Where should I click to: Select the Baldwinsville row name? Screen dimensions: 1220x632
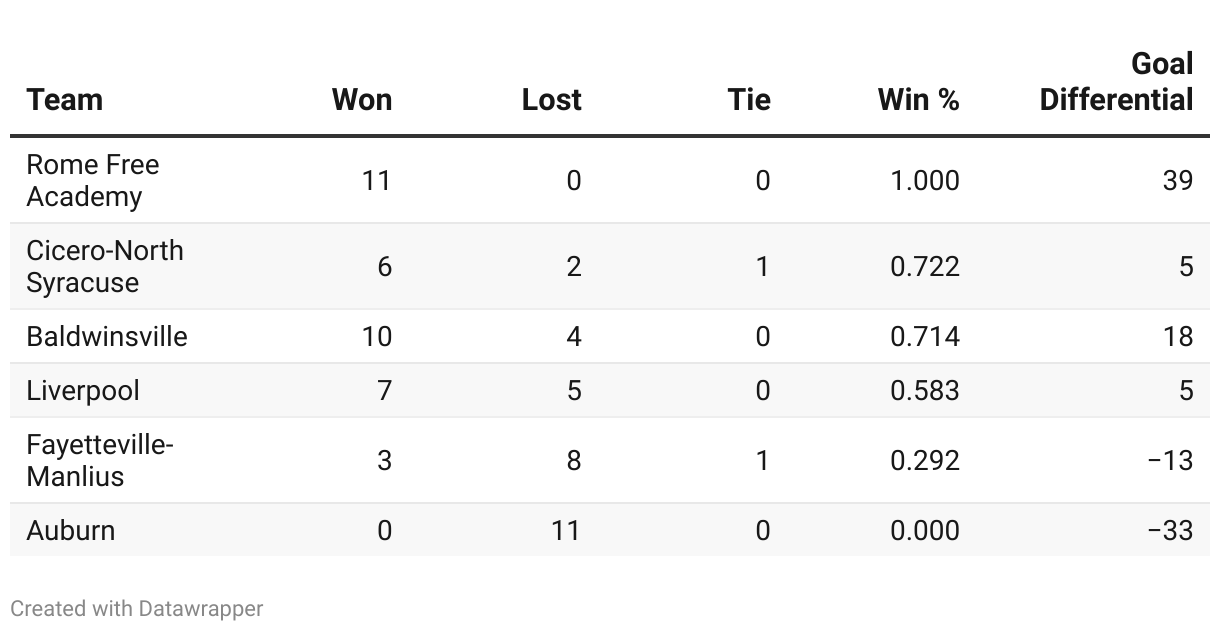tap(107, 336)
